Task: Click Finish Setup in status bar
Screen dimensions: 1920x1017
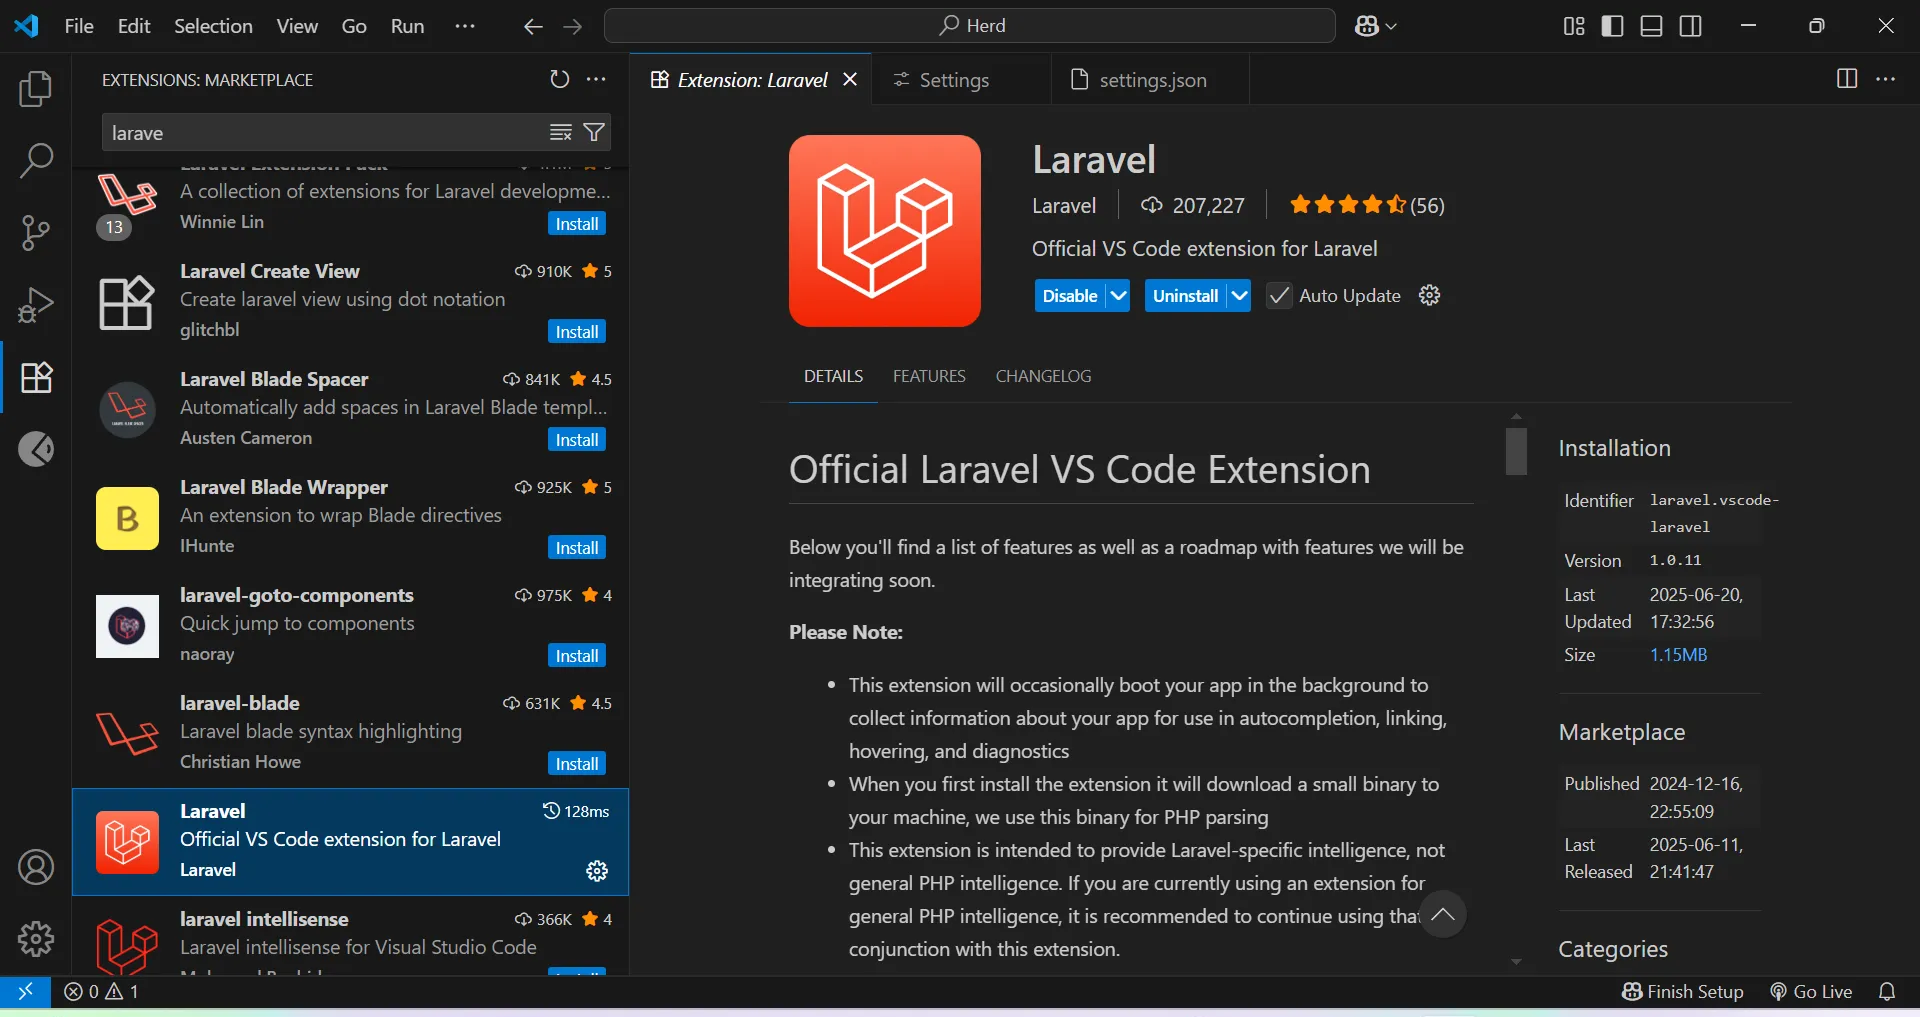Action: coord(1682,991)
